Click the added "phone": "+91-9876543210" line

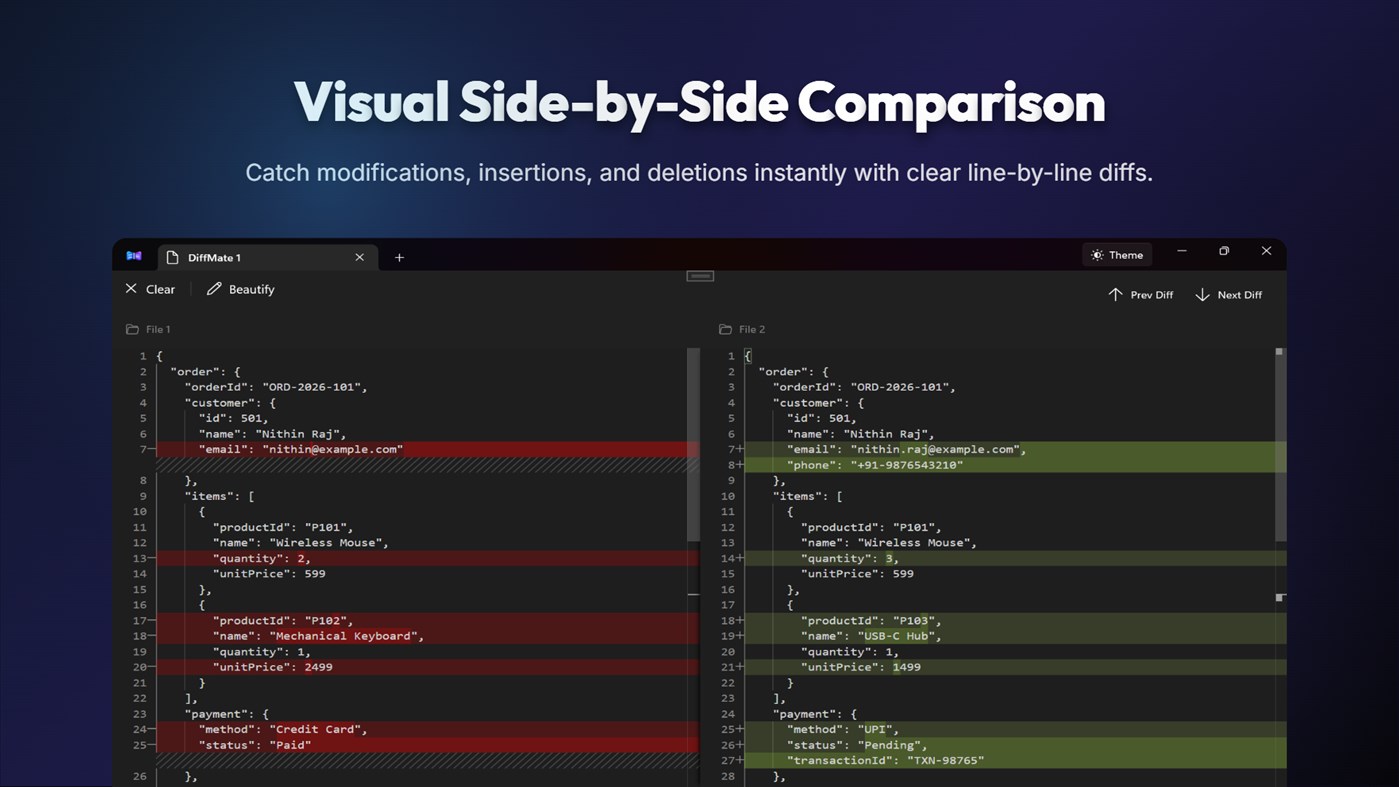1015,465
